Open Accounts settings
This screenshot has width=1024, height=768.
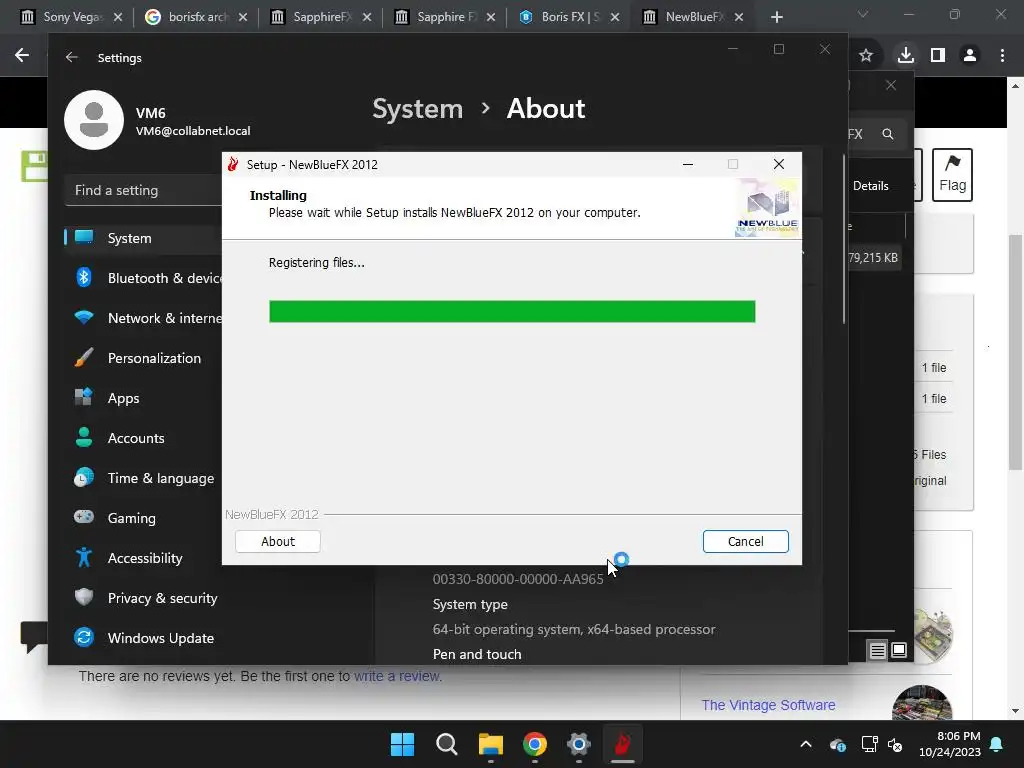(x=144, y=438)
